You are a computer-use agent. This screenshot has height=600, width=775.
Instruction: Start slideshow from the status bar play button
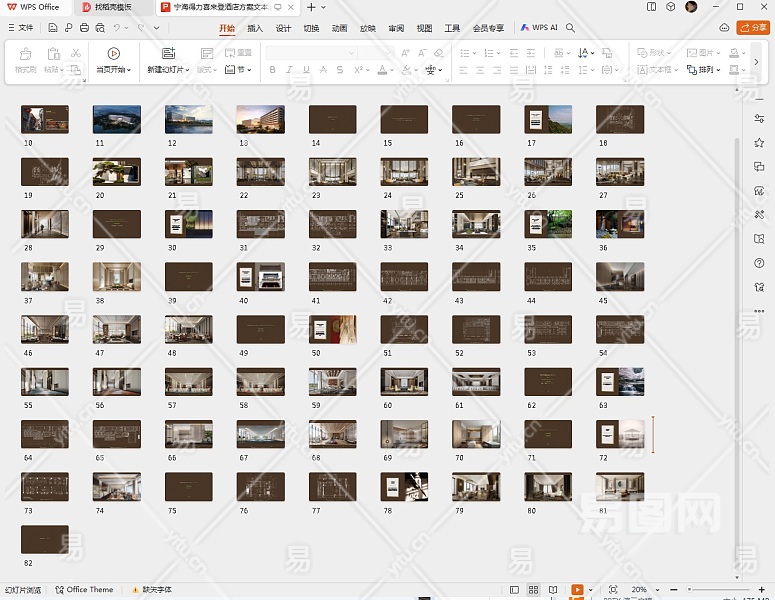coord(577,590)
